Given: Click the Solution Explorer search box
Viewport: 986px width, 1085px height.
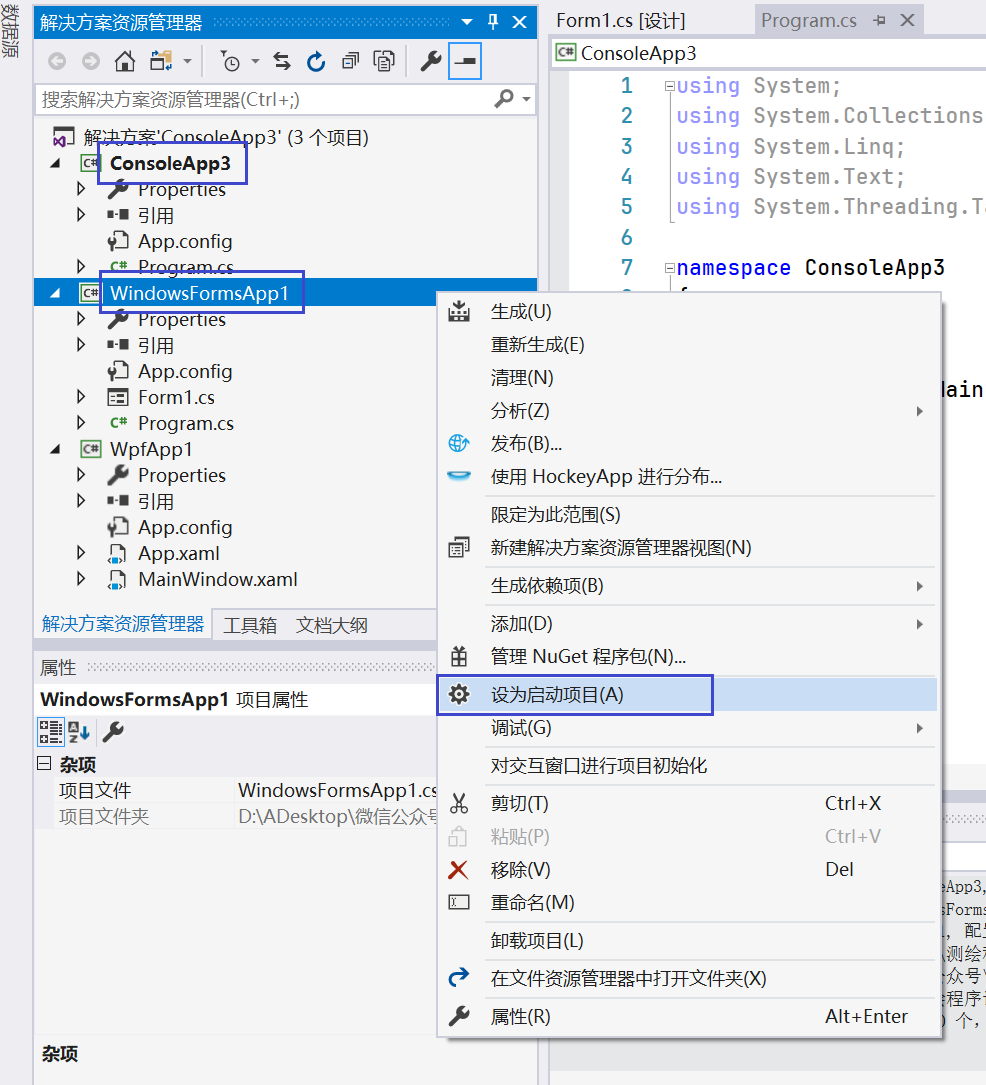Looking at the screenshot, I should coord(263,100).
